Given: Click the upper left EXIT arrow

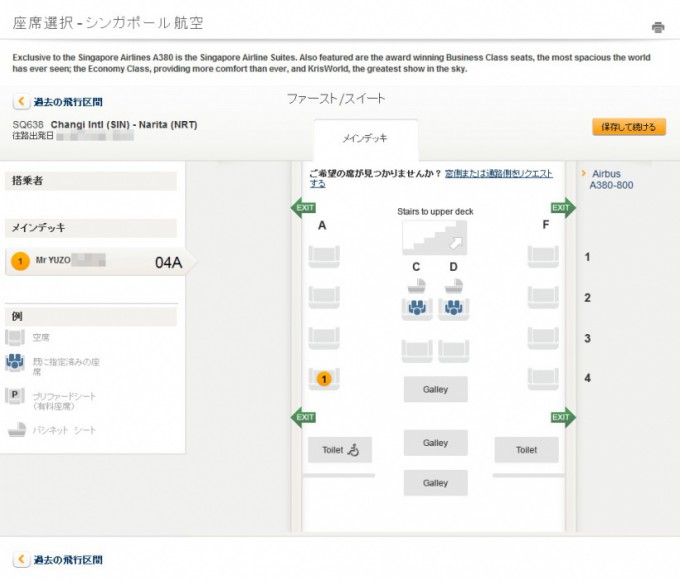Looking at the screenshot, I should coord(303,208).
